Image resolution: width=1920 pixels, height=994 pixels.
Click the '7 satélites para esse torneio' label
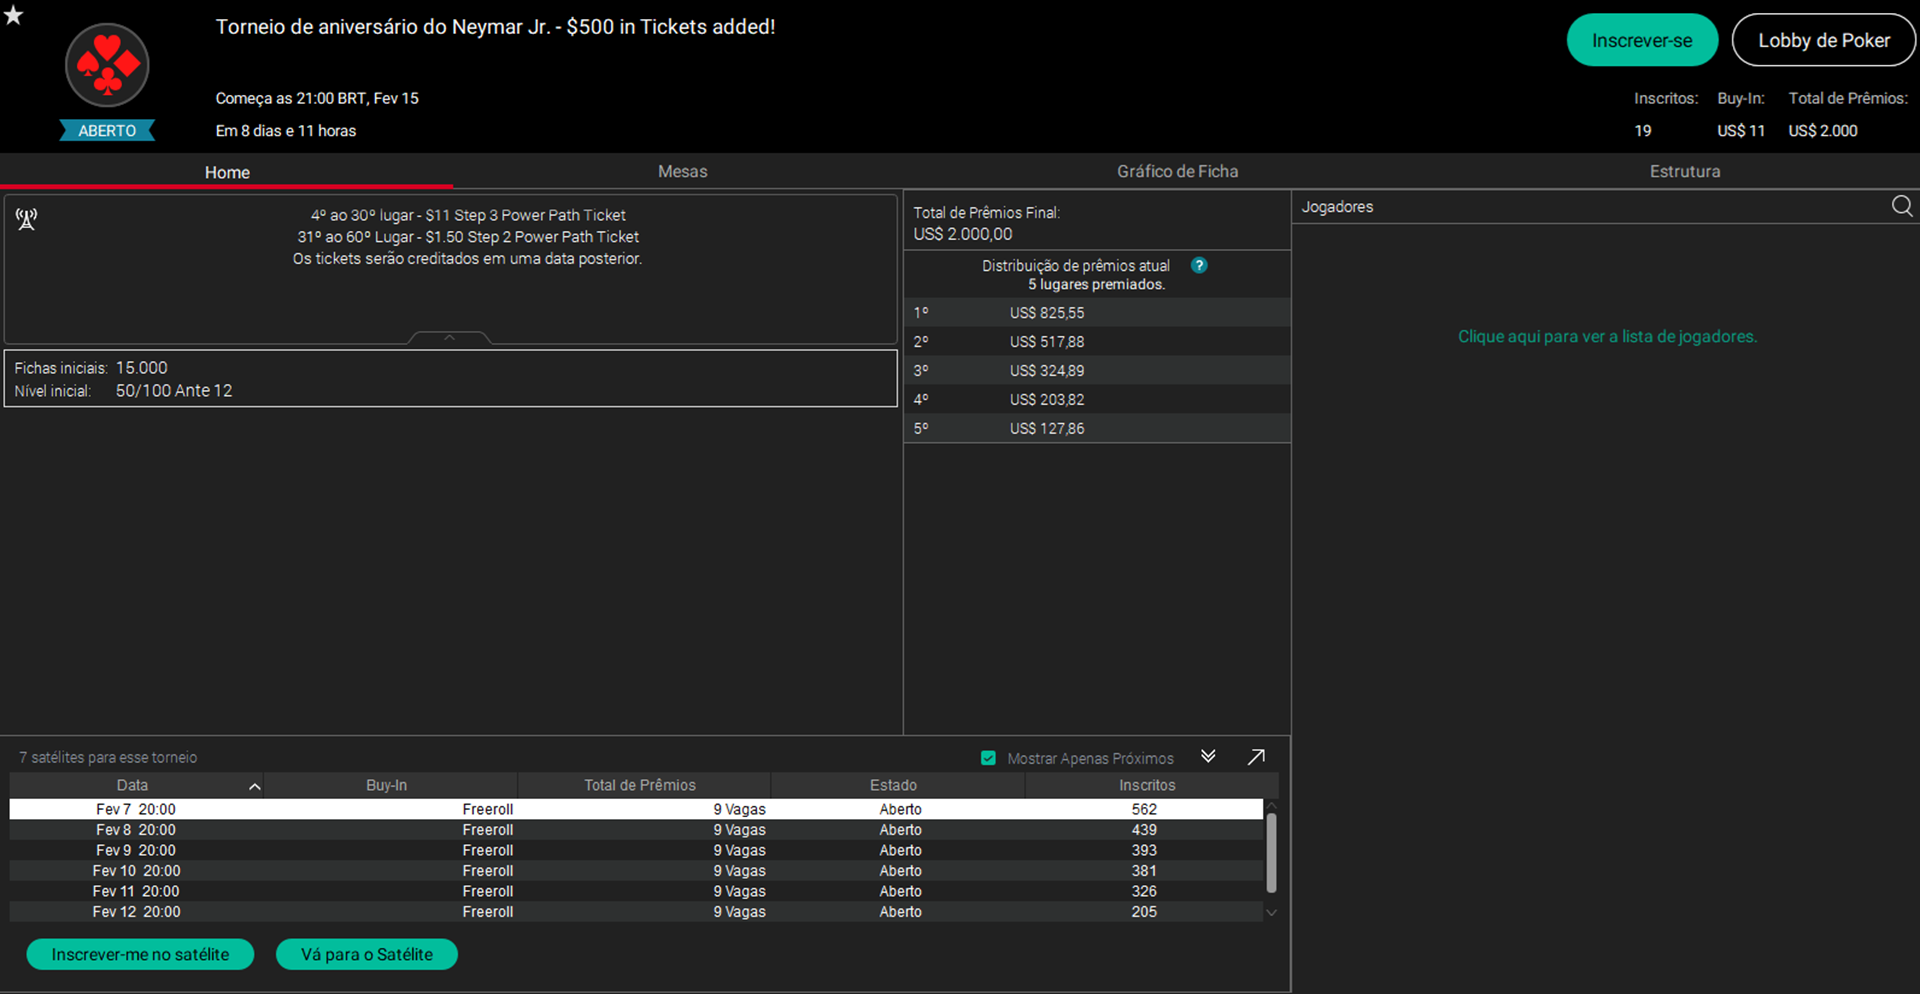pos(108,757)
